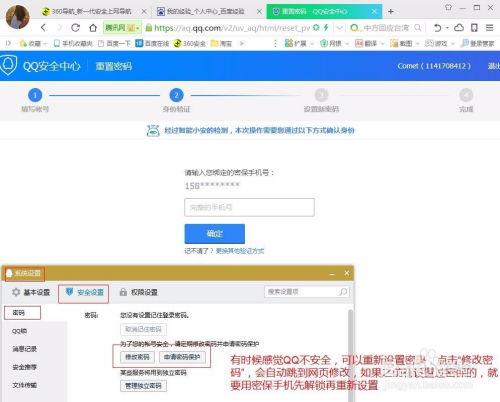
Task: Open the cloud sync icon
Action: click(459, 28)
